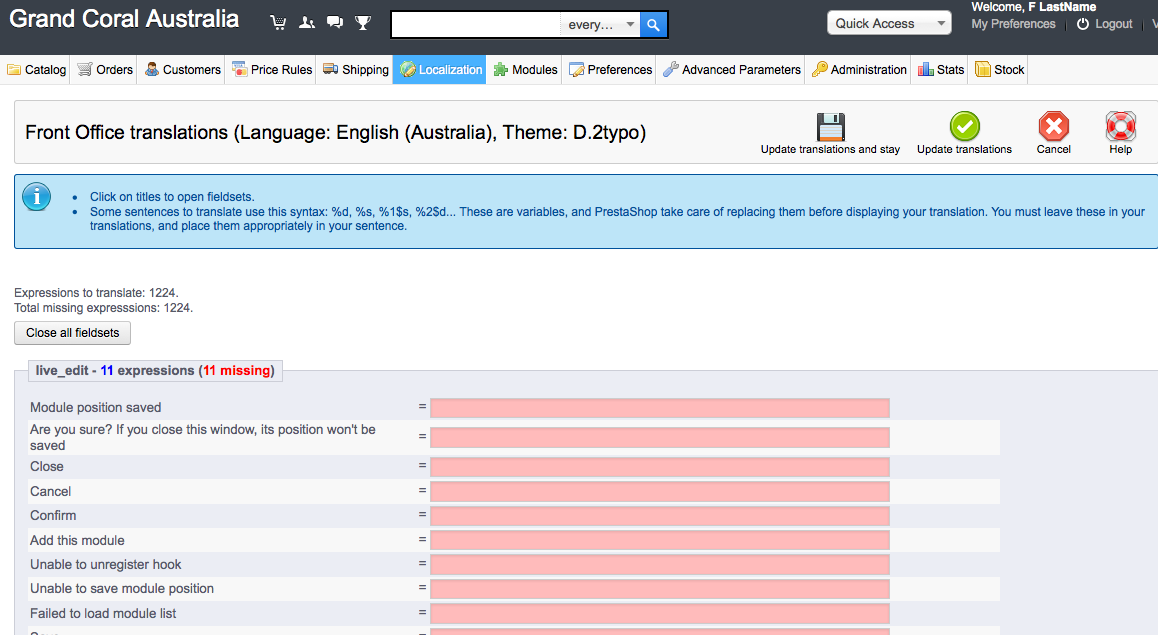Click the My Preferences link
This screenshot has width=1158, height=635.
[1013, 24]
